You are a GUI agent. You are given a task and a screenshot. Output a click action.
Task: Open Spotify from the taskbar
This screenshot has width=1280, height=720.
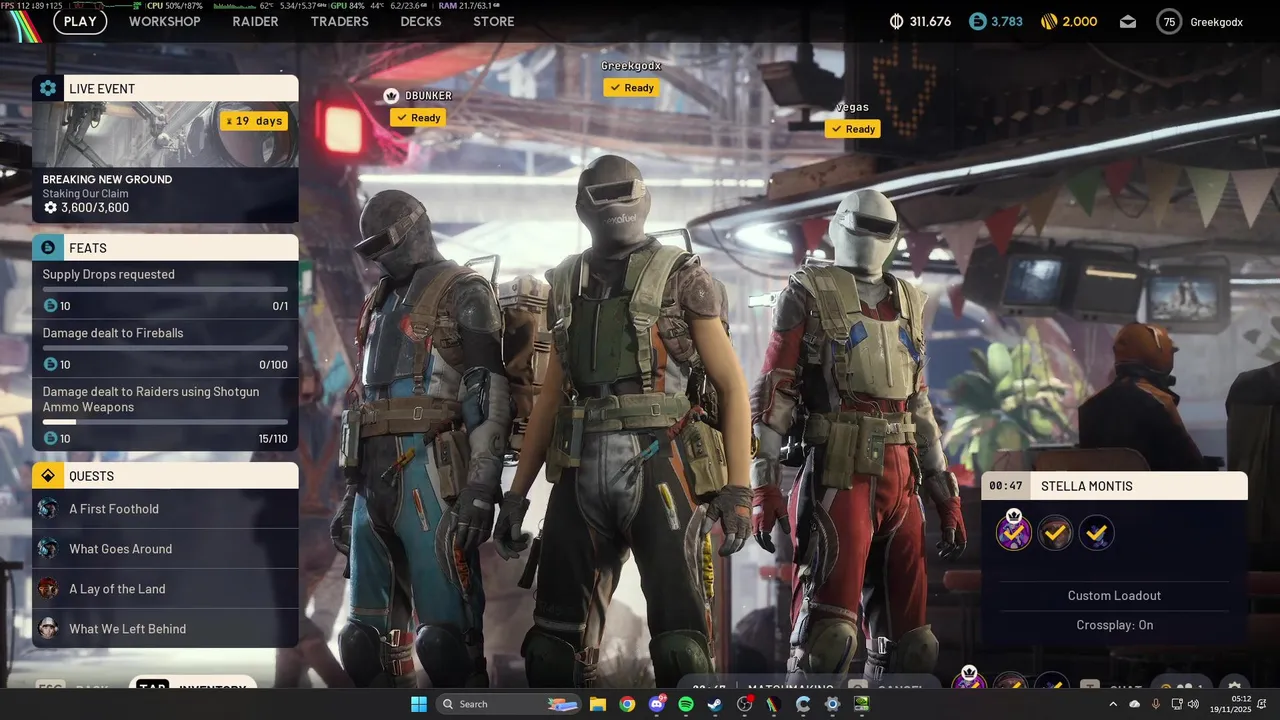686,704
